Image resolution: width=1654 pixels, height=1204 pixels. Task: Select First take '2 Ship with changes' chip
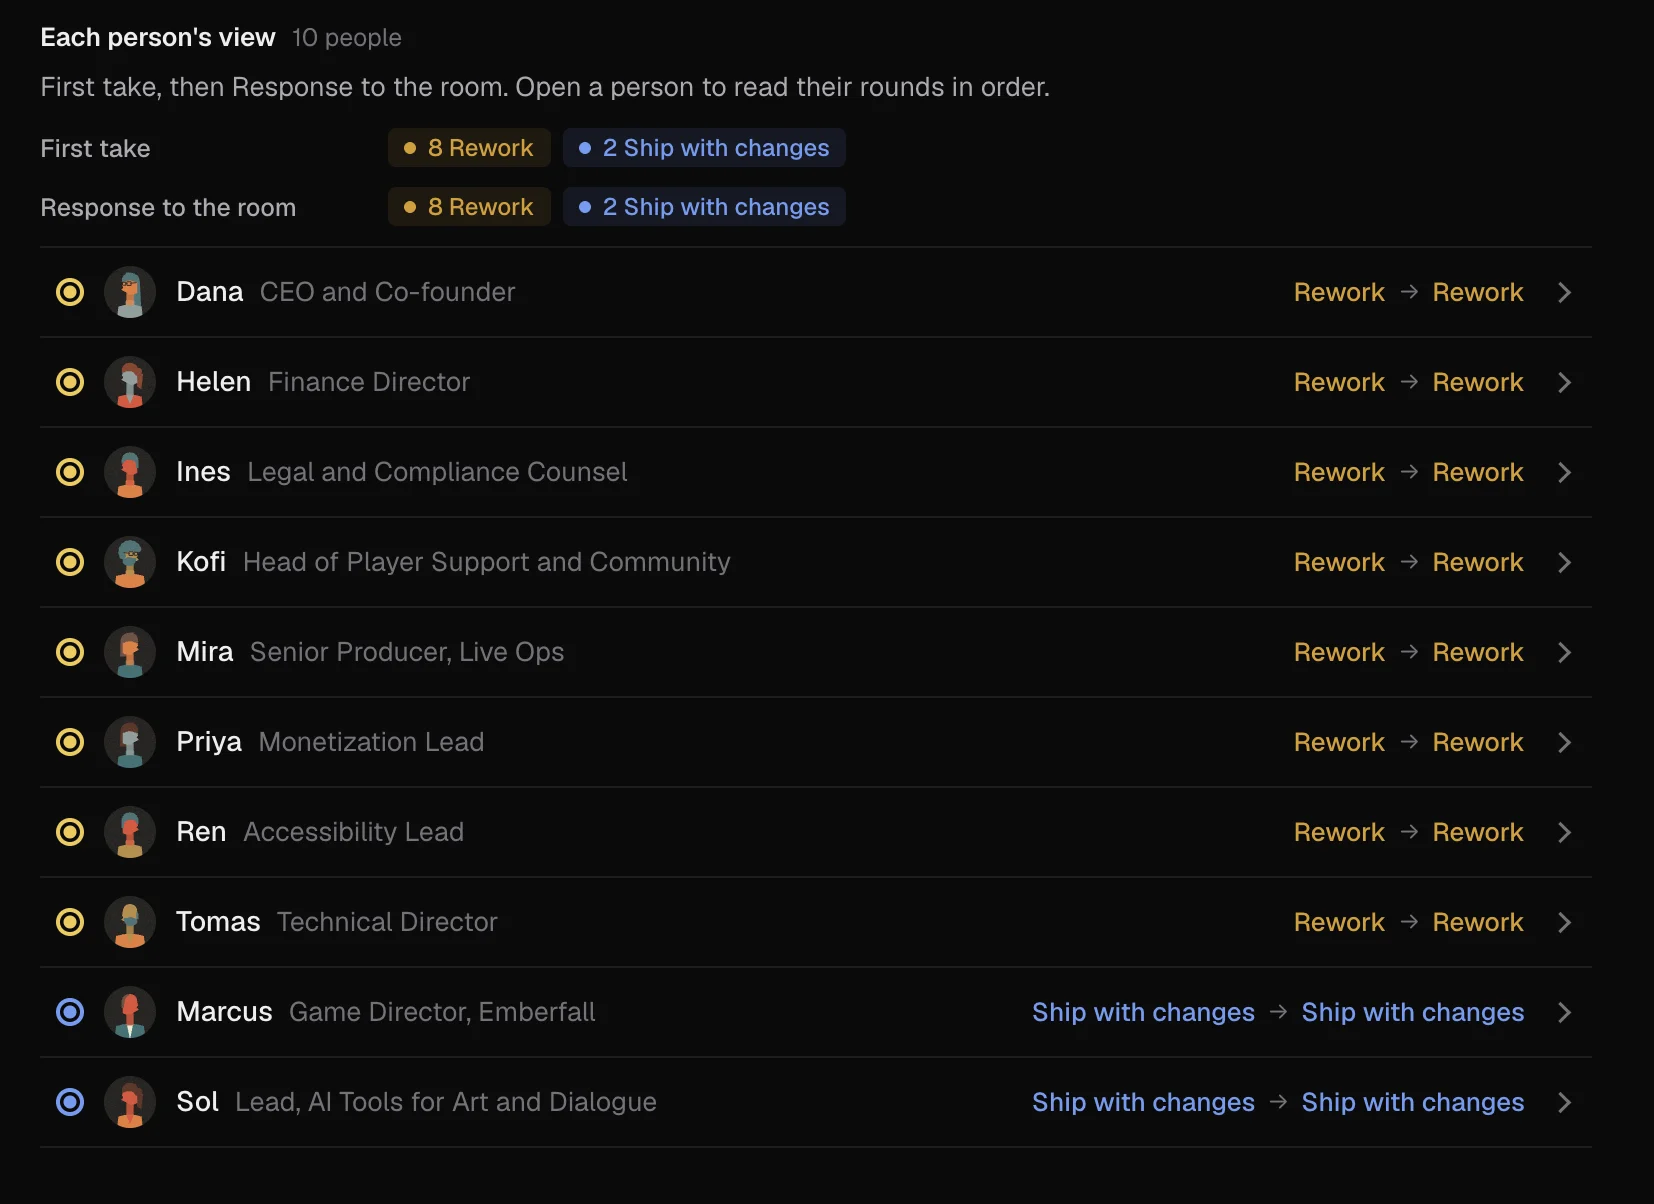coord(704,148)
